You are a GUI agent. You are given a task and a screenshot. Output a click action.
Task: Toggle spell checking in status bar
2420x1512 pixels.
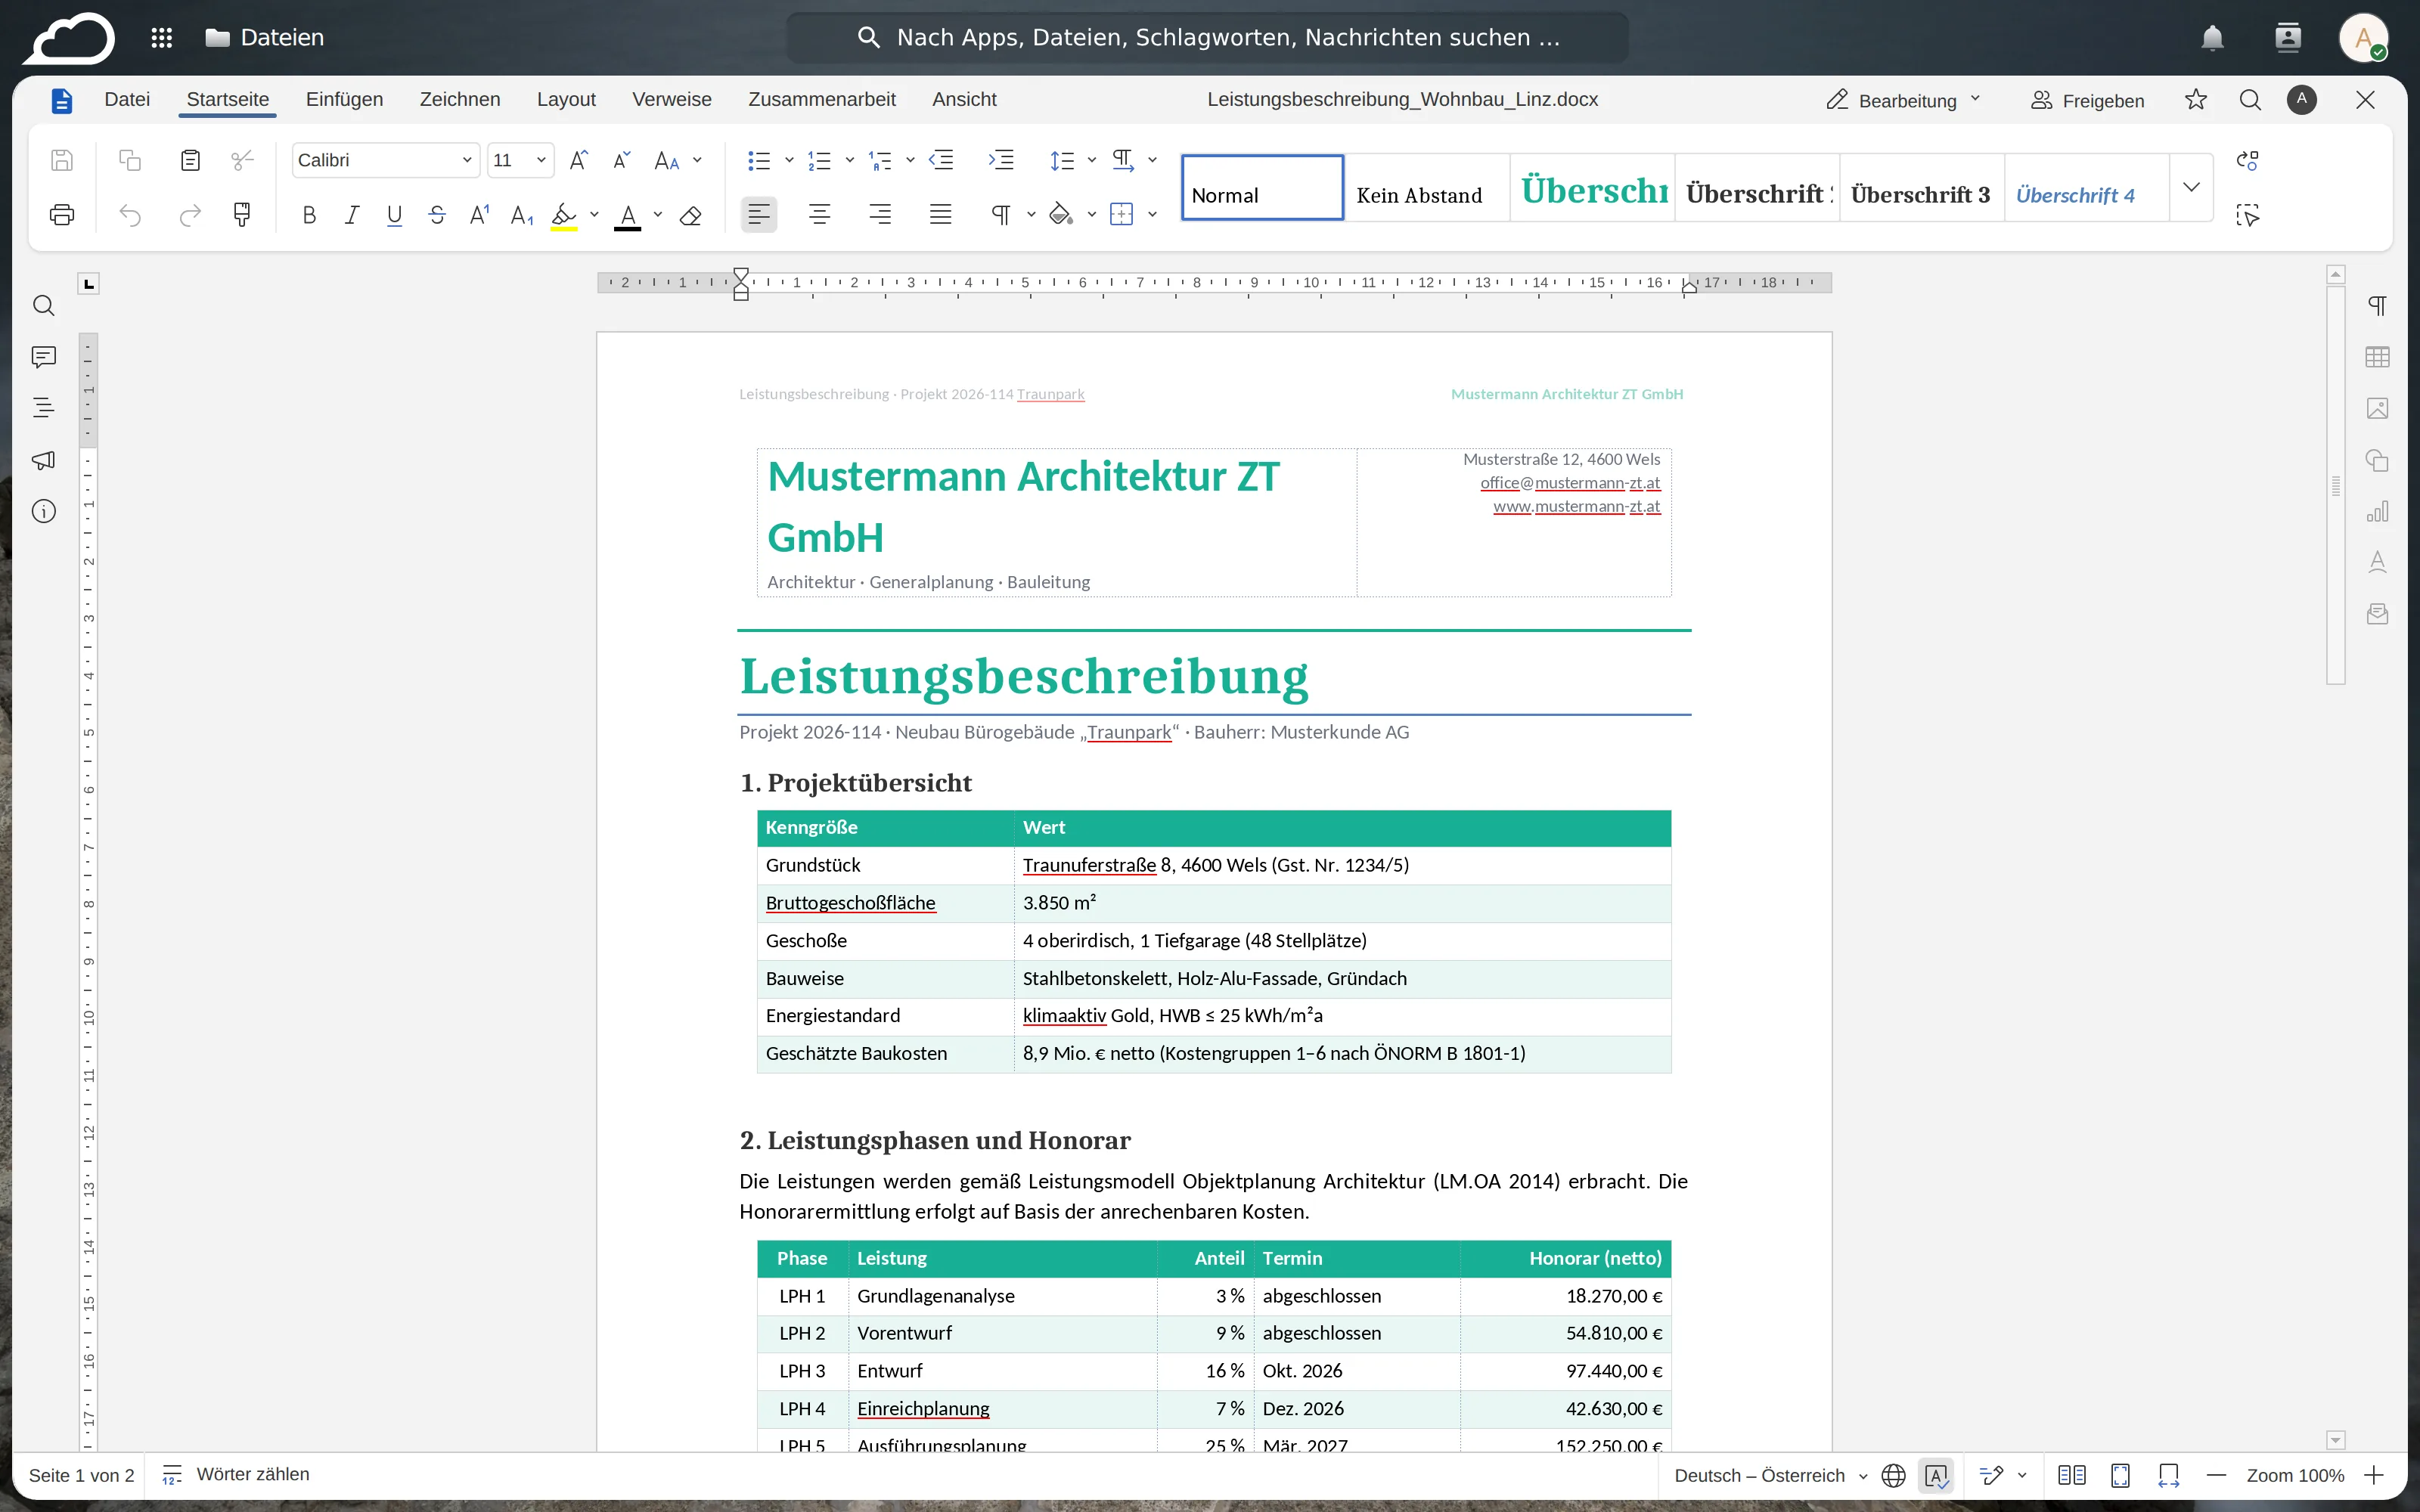click(x=1936, y=1475)
